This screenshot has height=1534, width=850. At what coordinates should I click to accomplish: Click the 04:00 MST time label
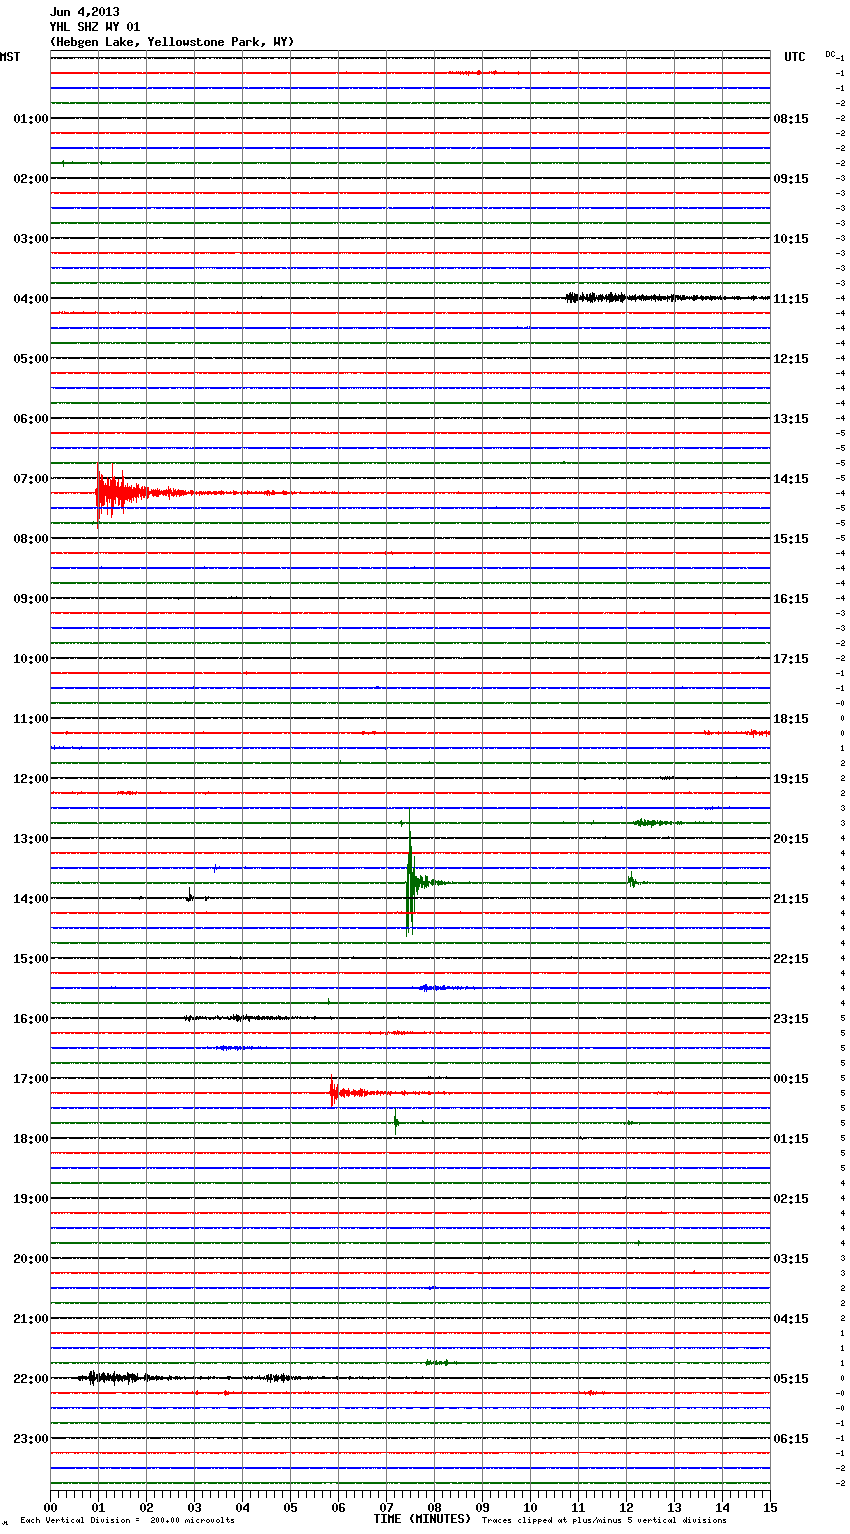pos(30,298)
